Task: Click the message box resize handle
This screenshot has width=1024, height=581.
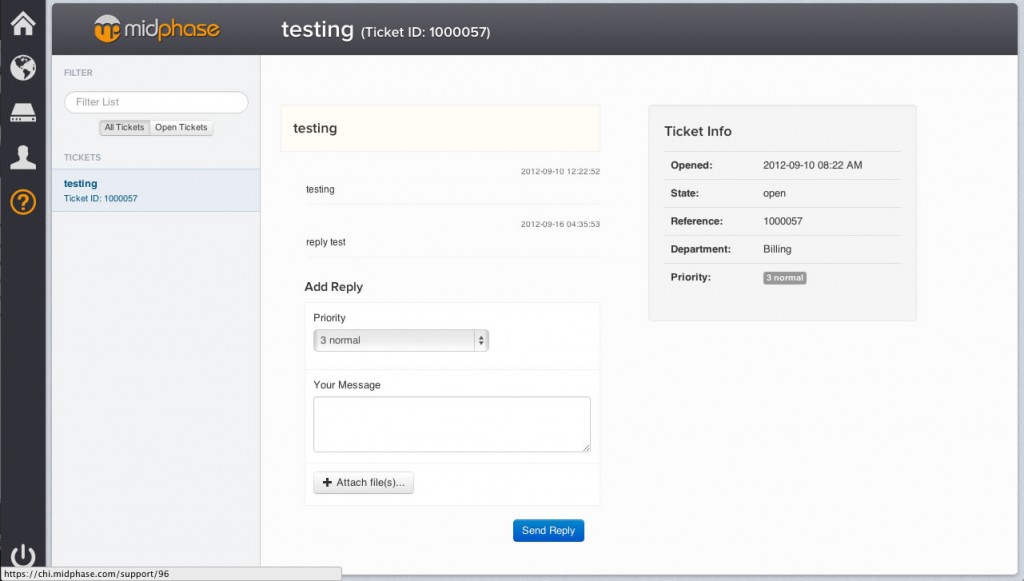Action: (586, 447)
